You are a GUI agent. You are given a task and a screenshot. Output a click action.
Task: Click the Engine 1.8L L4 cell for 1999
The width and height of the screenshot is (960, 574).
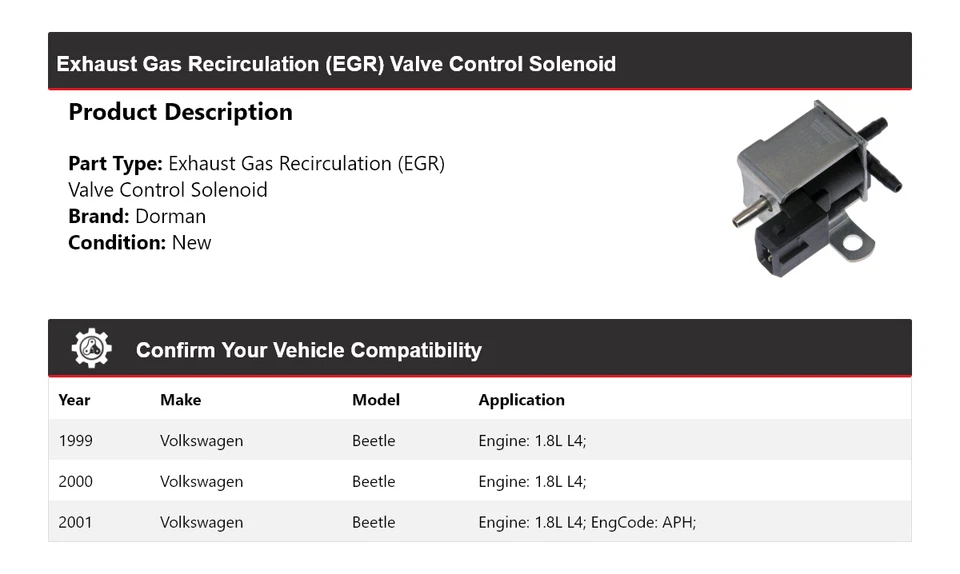[x=532, y=441]
